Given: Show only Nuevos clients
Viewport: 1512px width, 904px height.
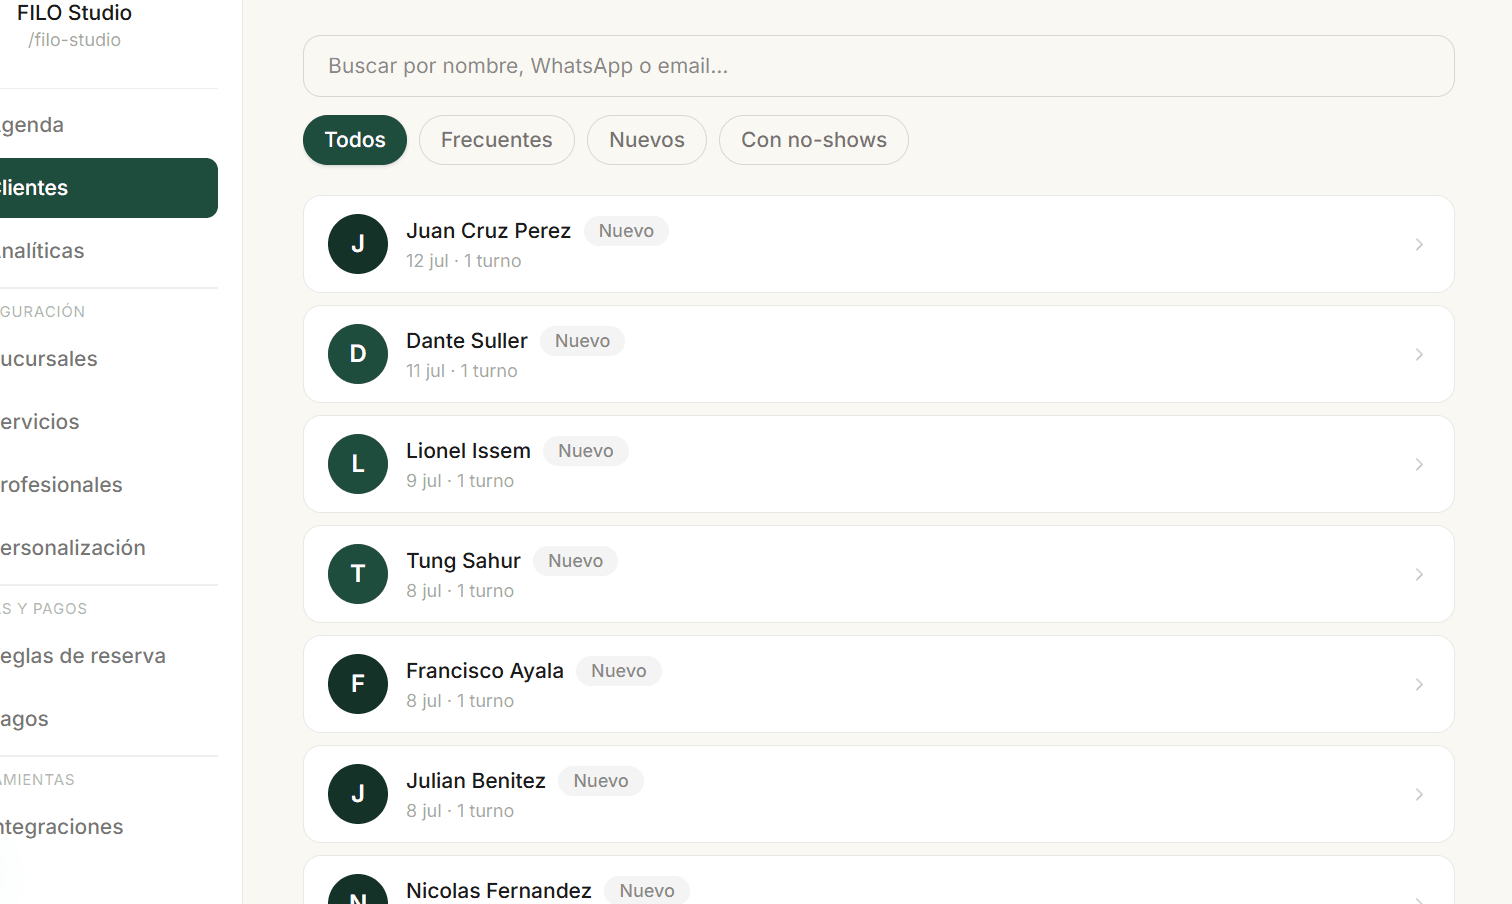Looking at the screenshot, I should pos(647,140).
